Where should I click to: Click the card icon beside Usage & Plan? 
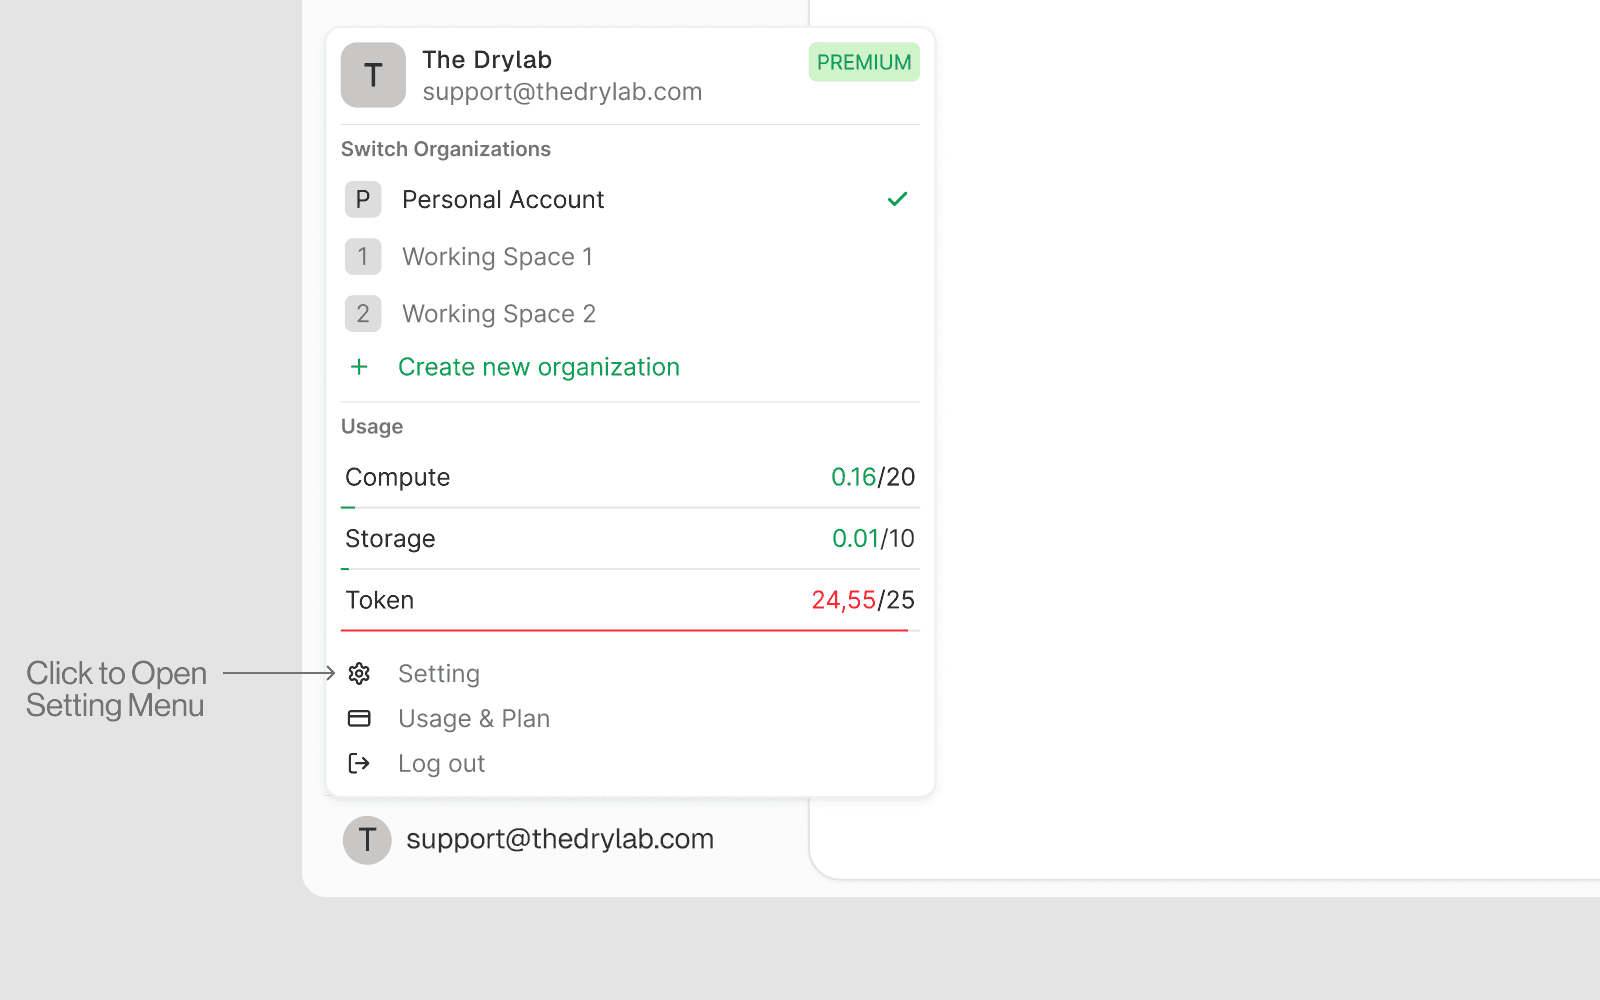click(x=359, y=719)
